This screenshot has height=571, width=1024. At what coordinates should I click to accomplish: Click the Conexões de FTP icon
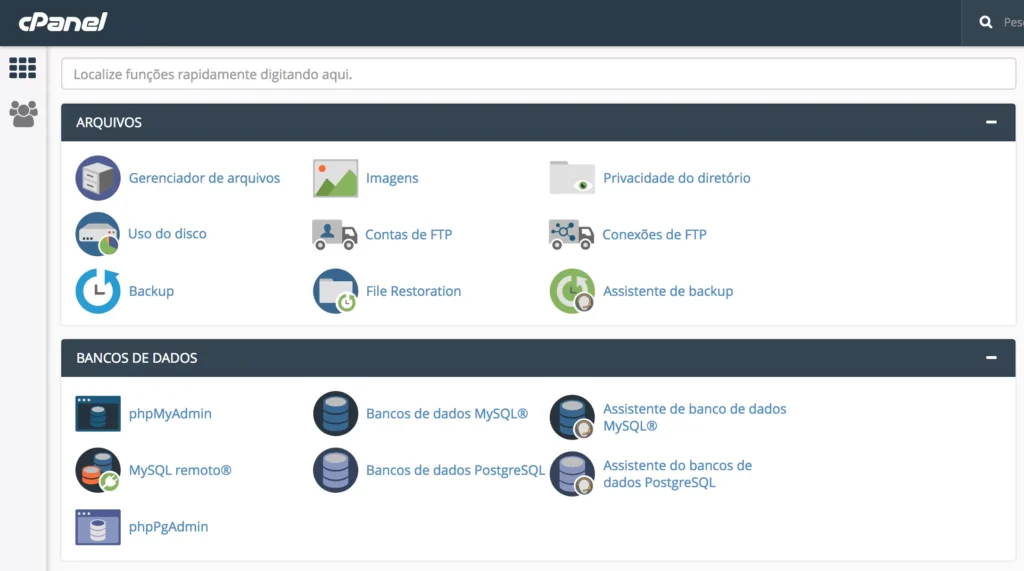572,235
